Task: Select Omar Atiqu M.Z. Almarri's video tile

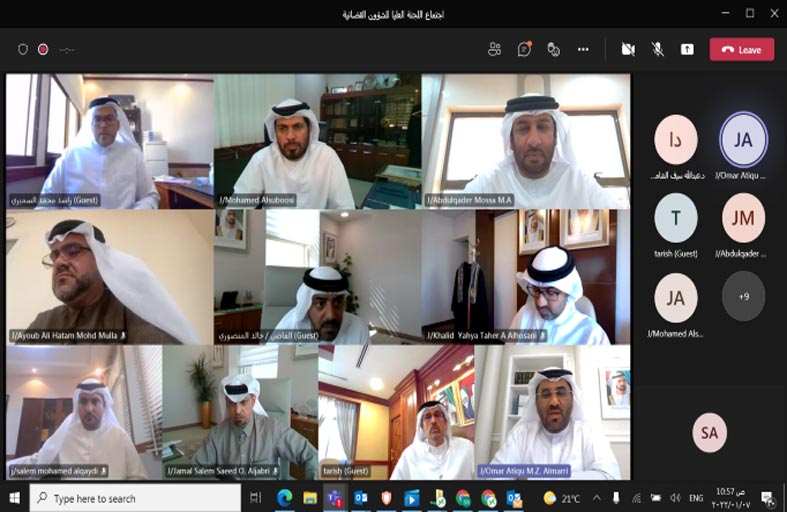Action: coord(553,412)
